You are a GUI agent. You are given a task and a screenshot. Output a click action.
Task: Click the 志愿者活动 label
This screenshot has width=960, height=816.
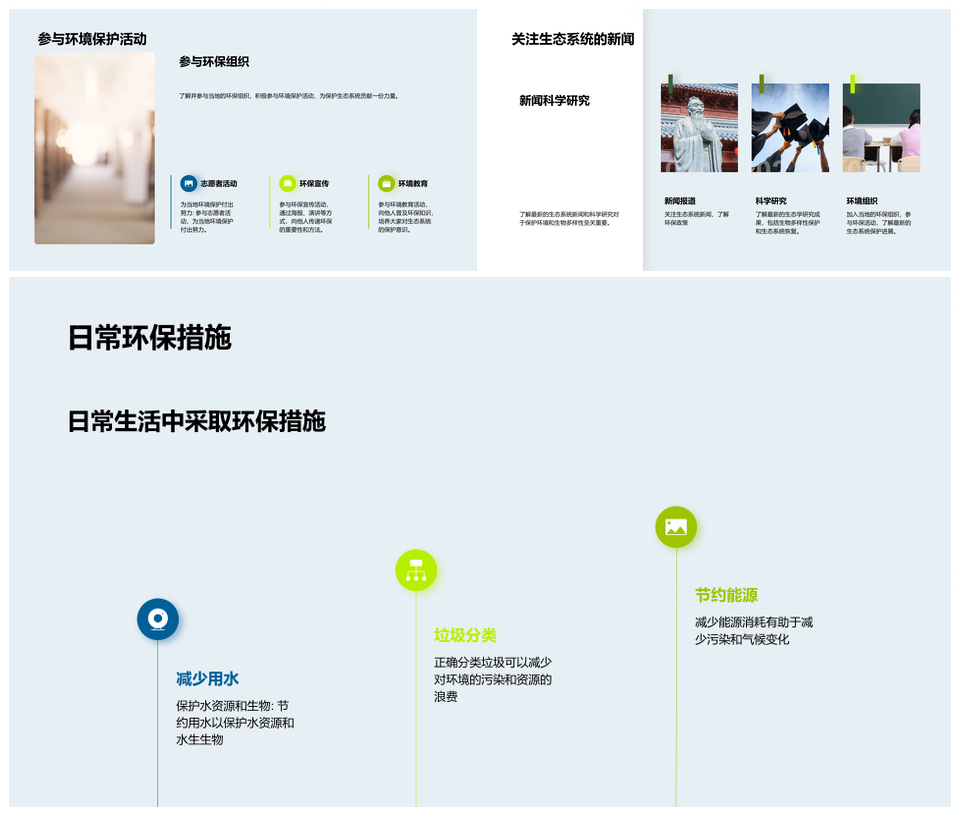[x=219, y=184]
